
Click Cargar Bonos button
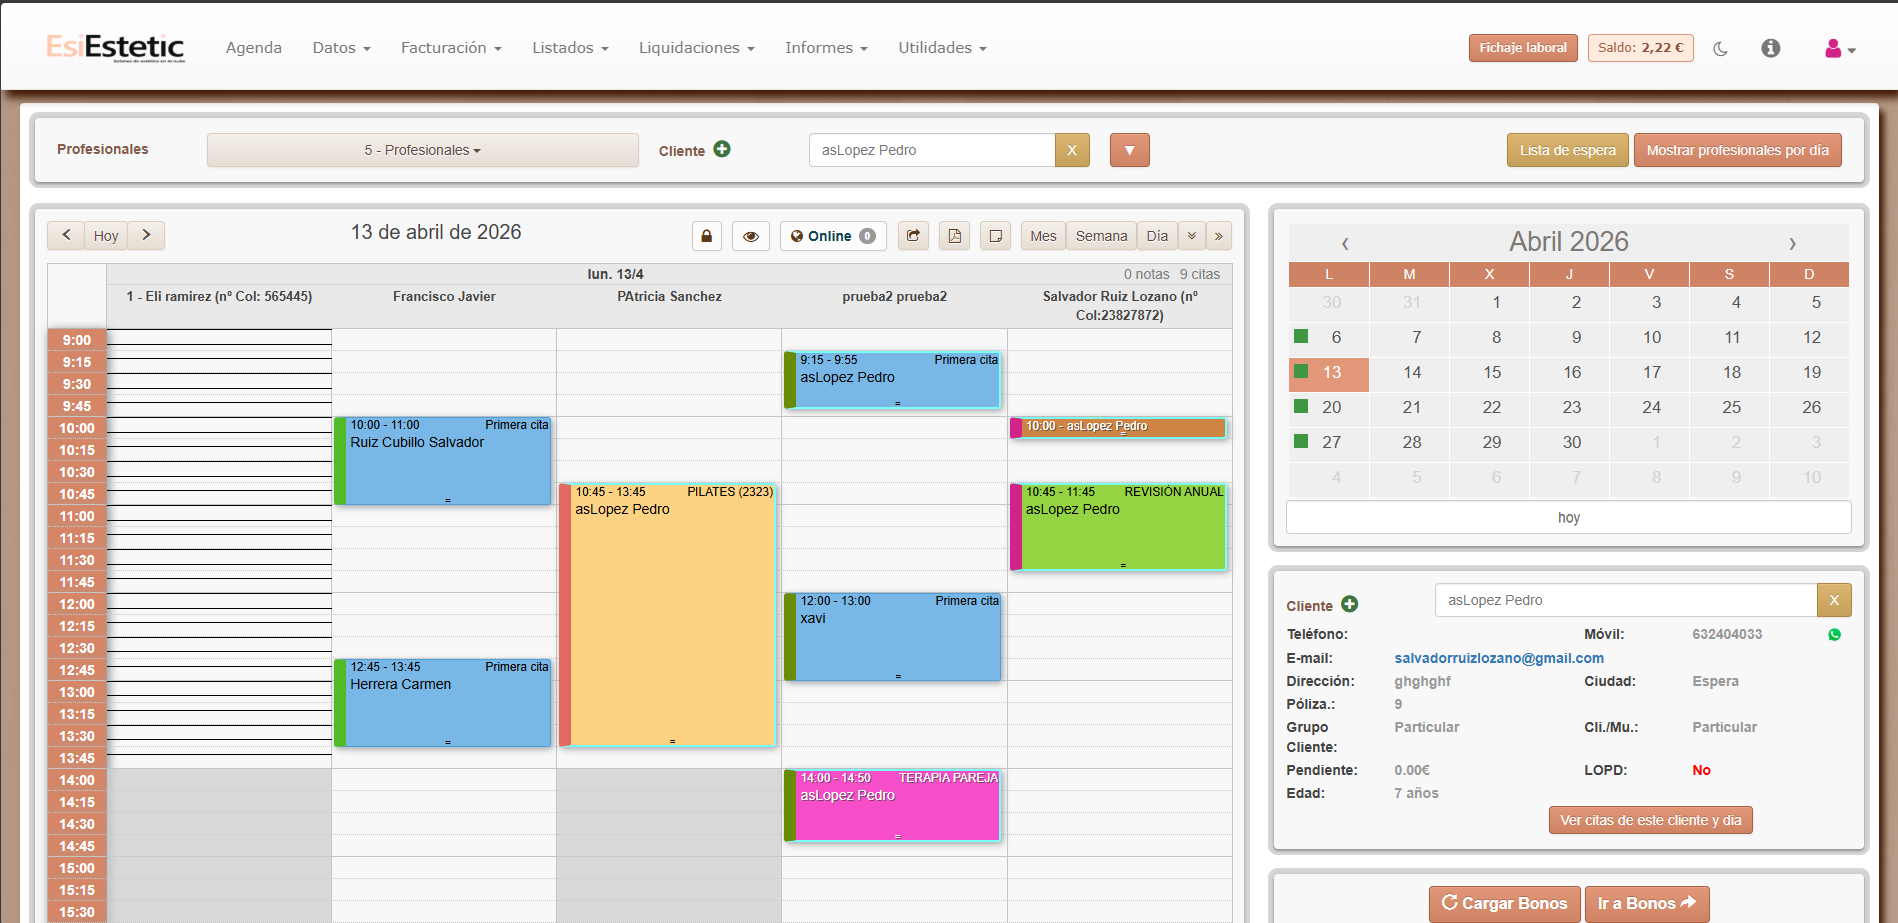(1504, 903)
